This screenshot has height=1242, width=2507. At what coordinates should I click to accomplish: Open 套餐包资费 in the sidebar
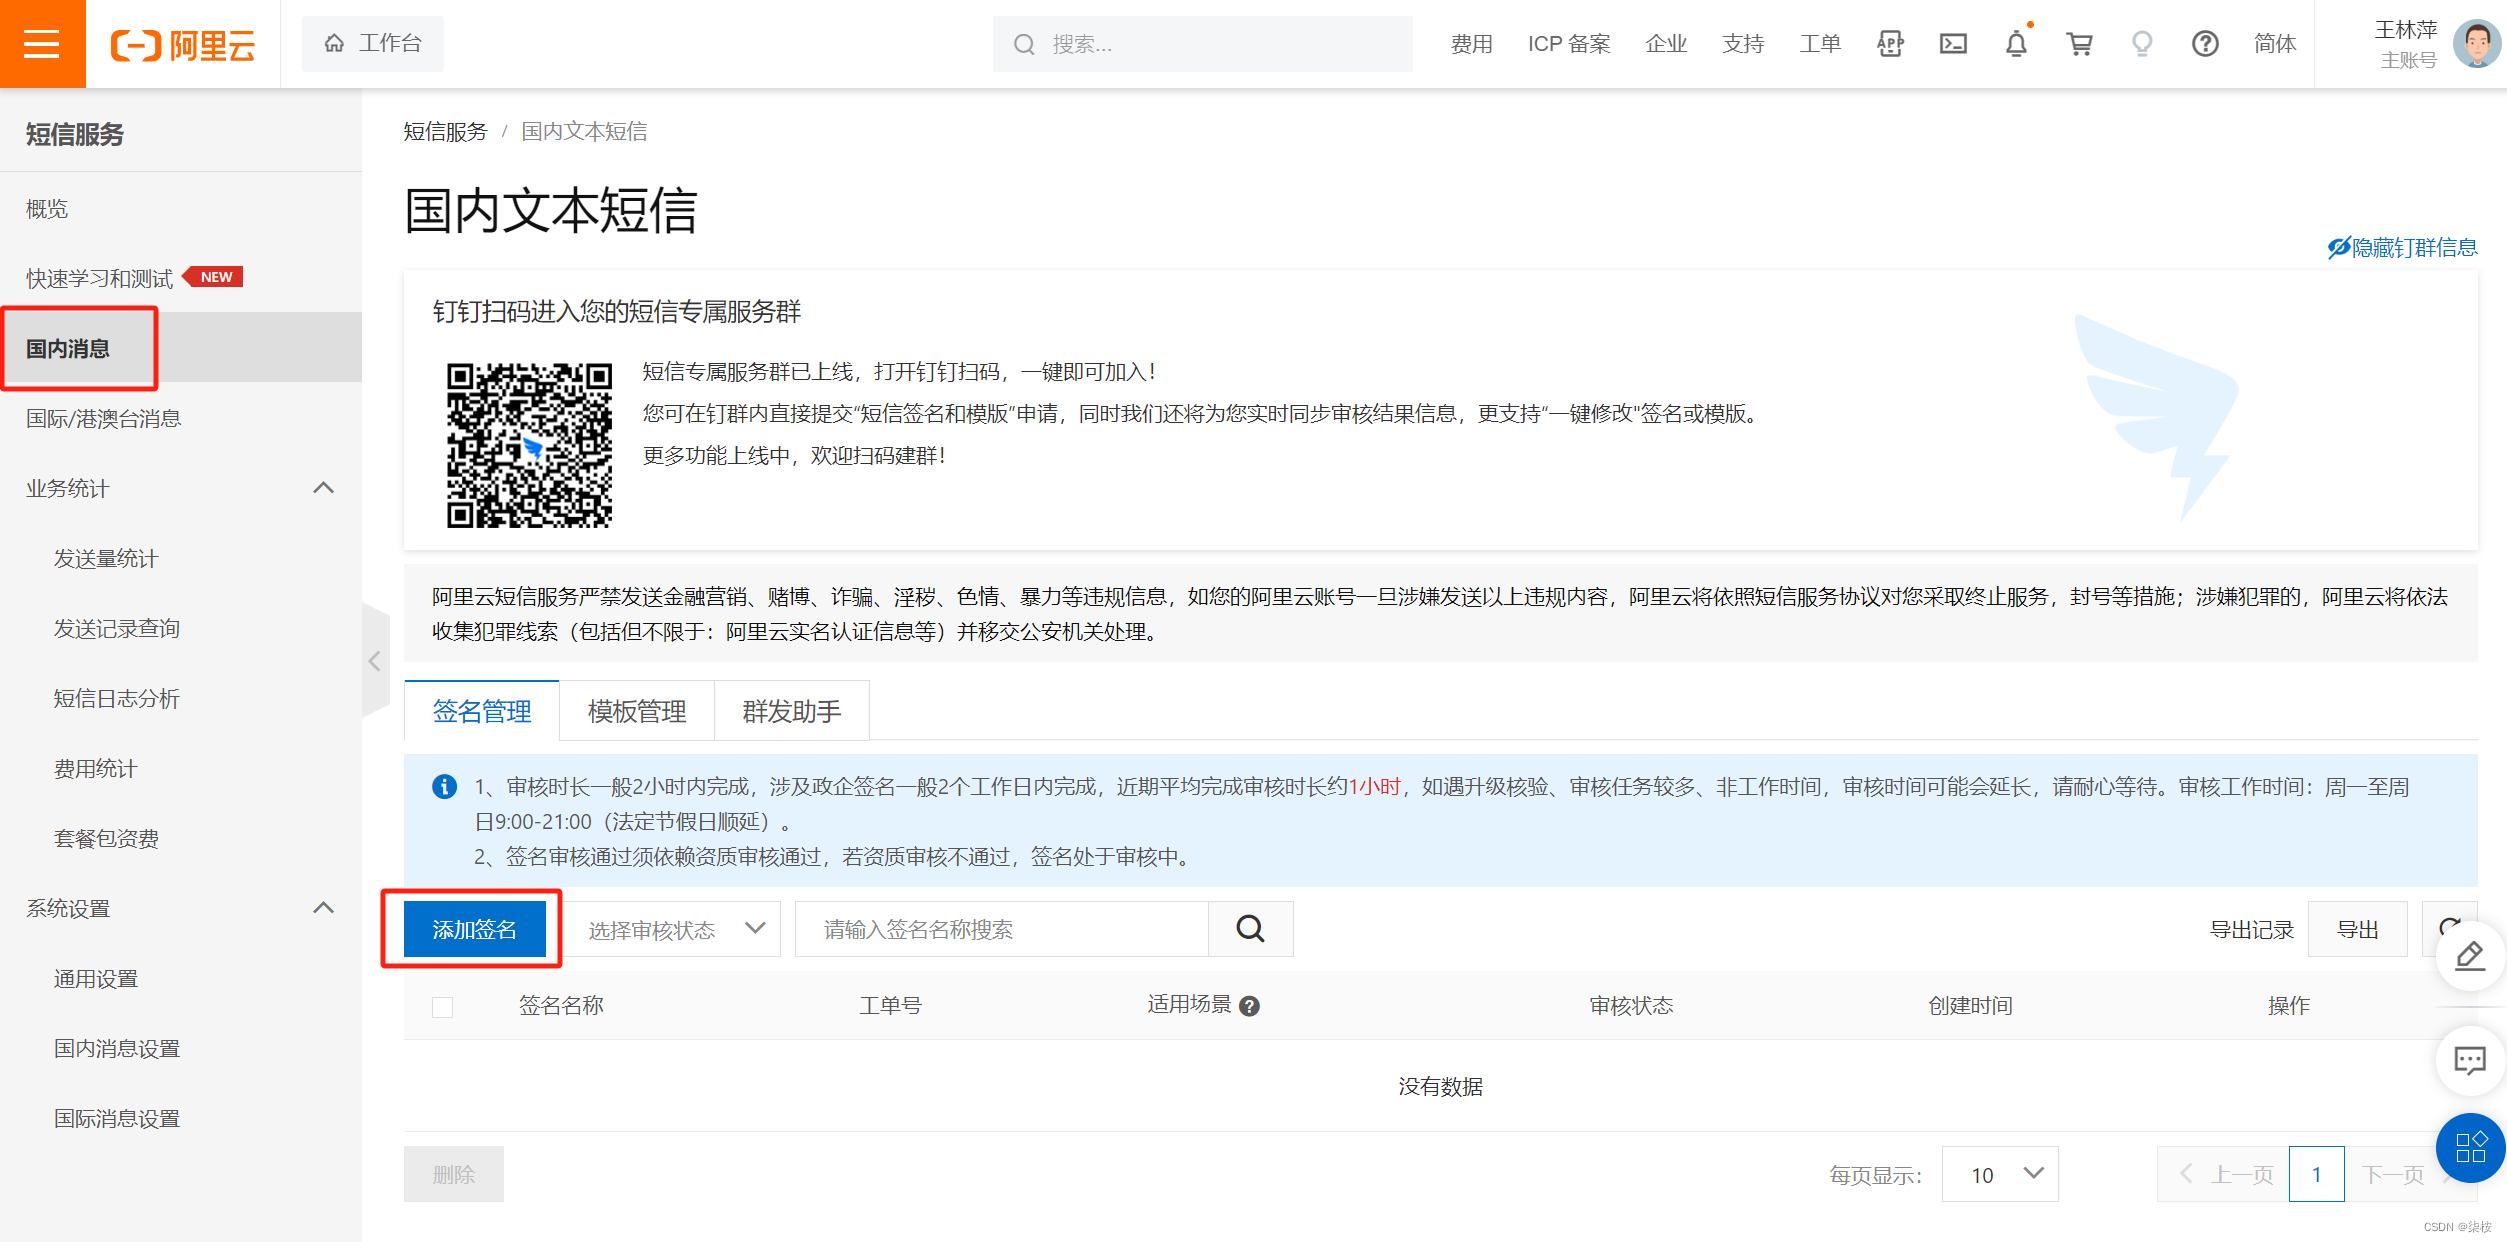[106, 838]
